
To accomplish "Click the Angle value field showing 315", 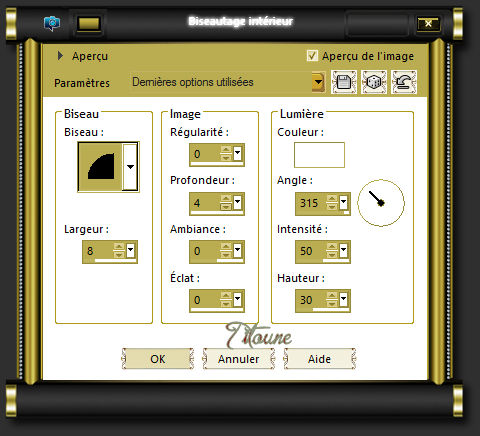I will coord(310,203).
